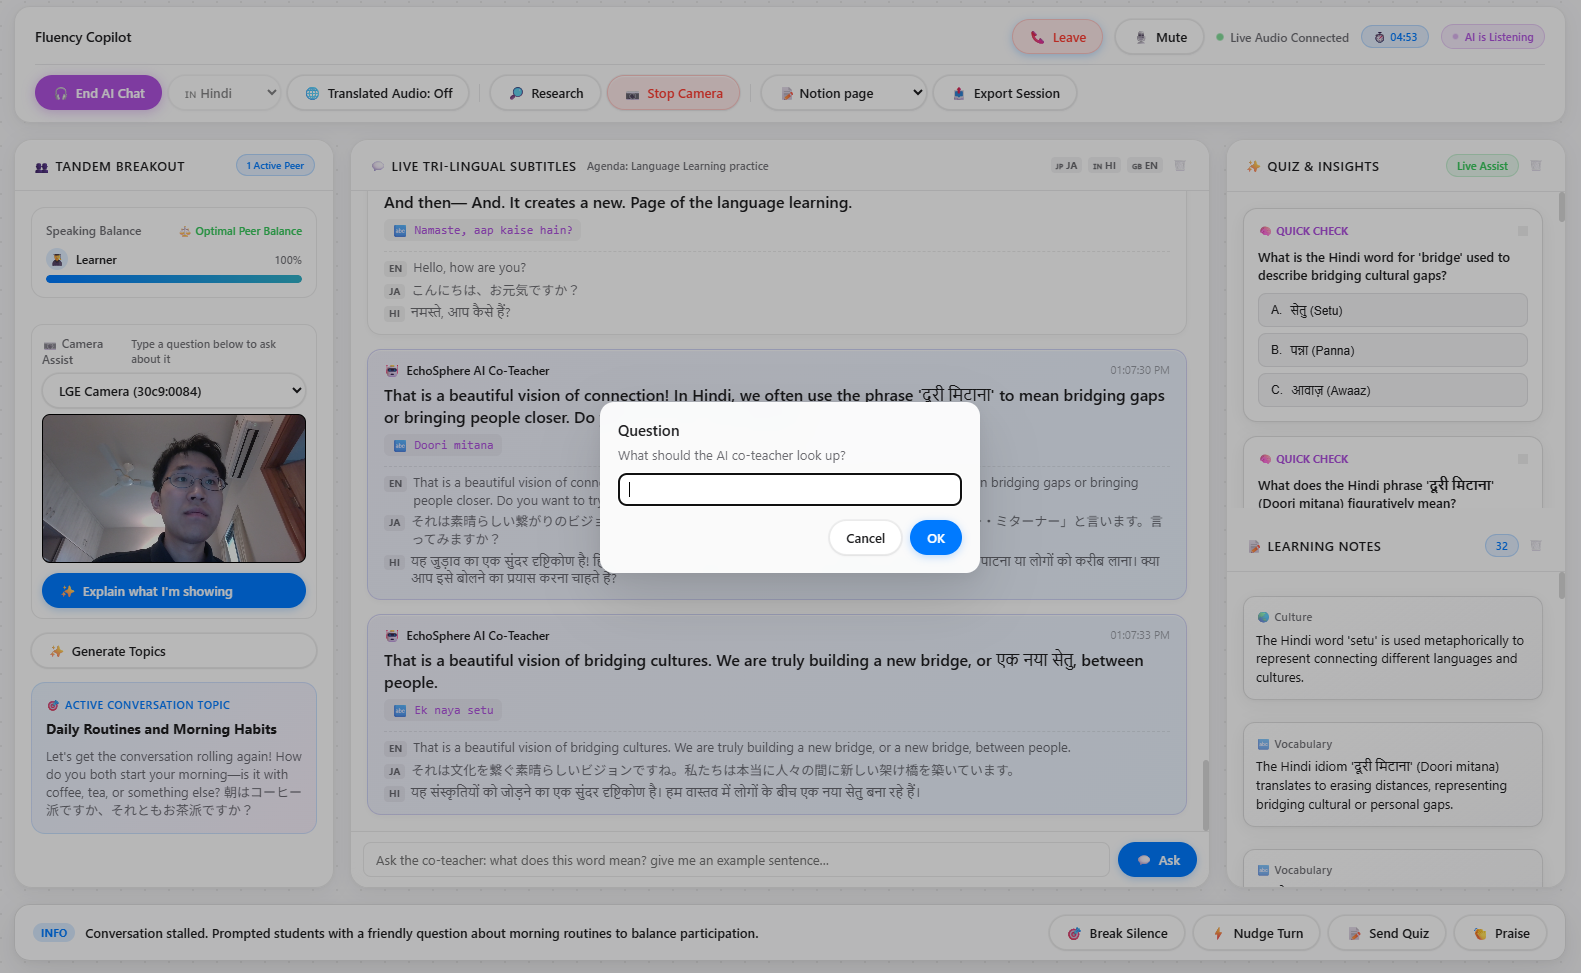Open the LGE Camera device dropdown
The image size is (1581, 973).
[x=174, y=391]
